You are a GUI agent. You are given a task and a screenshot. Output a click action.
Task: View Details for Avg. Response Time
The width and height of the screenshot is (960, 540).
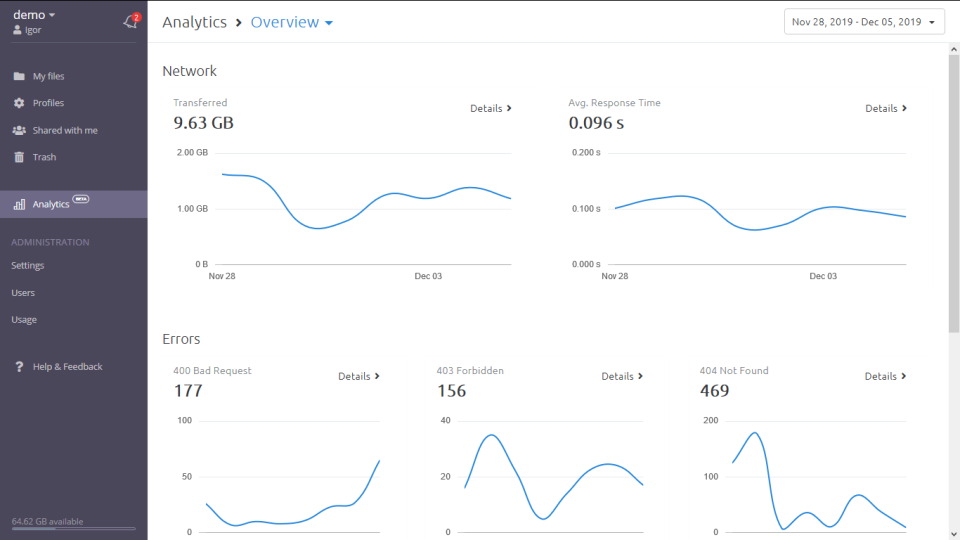(886, 108)
